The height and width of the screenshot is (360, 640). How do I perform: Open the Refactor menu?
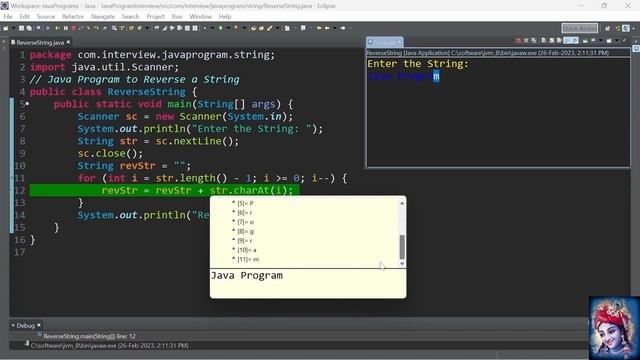click(73, 16)
